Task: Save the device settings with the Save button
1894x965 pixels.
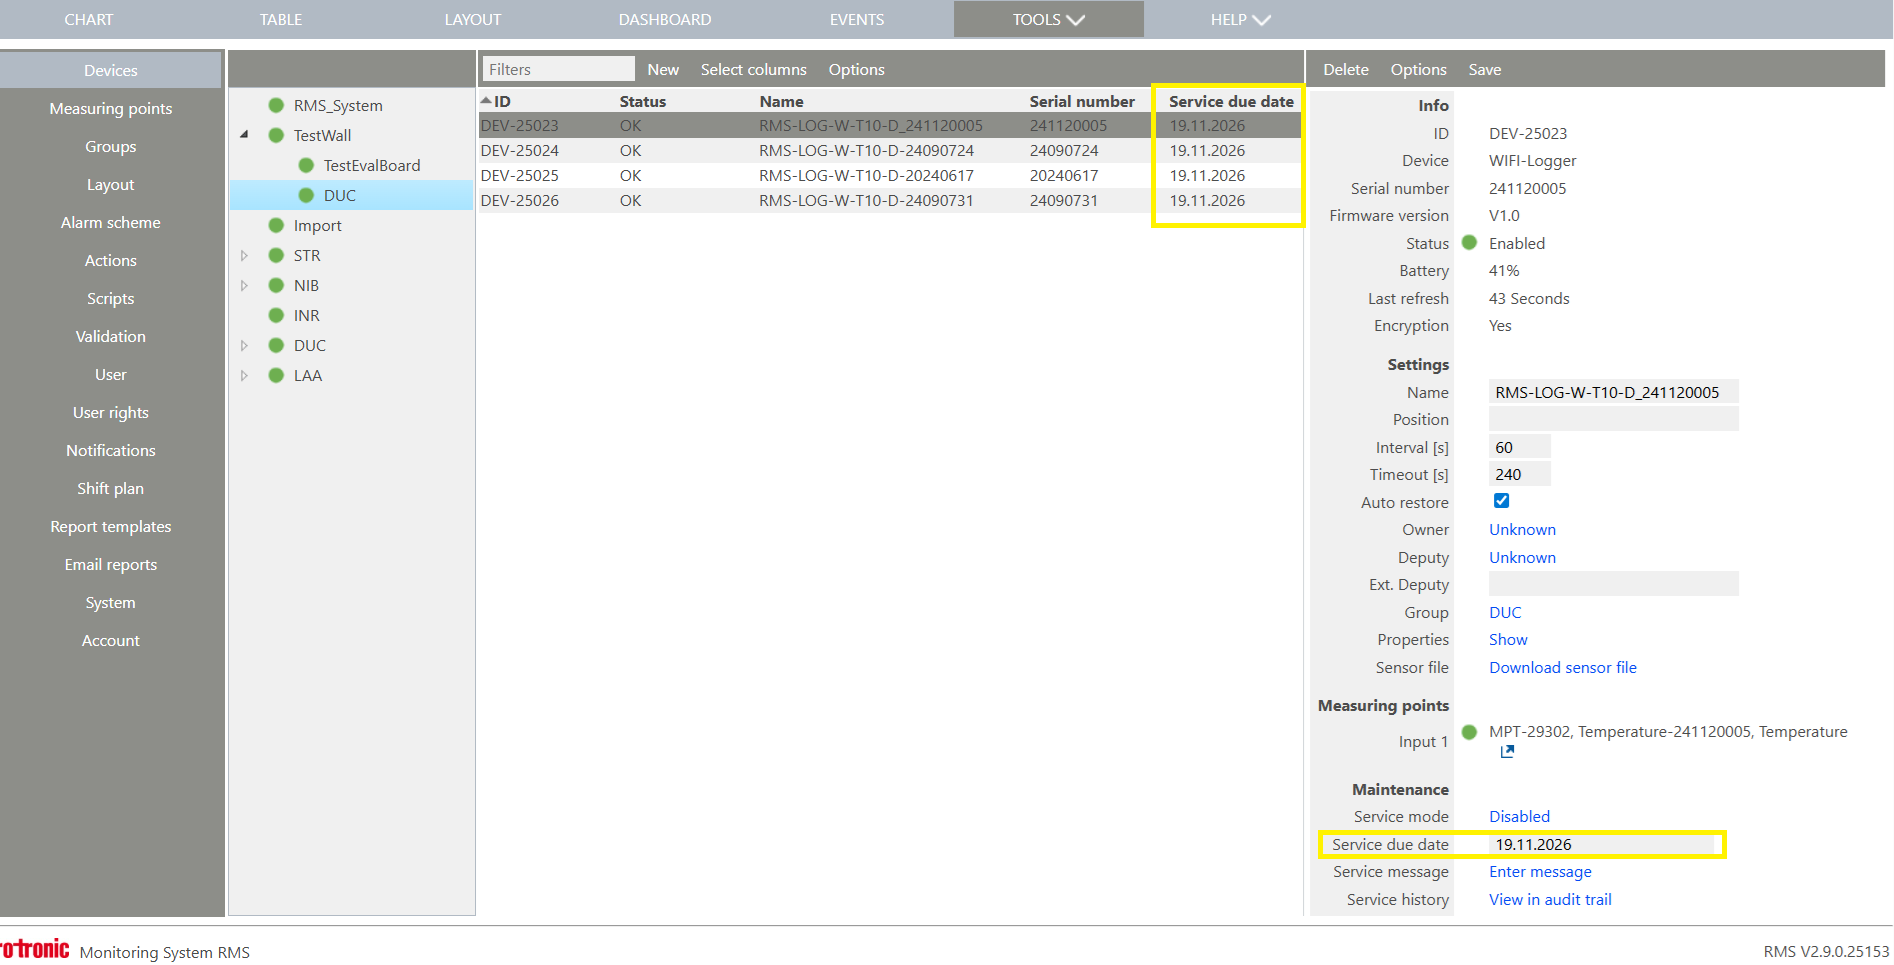Action: [x=1484, y=69]
